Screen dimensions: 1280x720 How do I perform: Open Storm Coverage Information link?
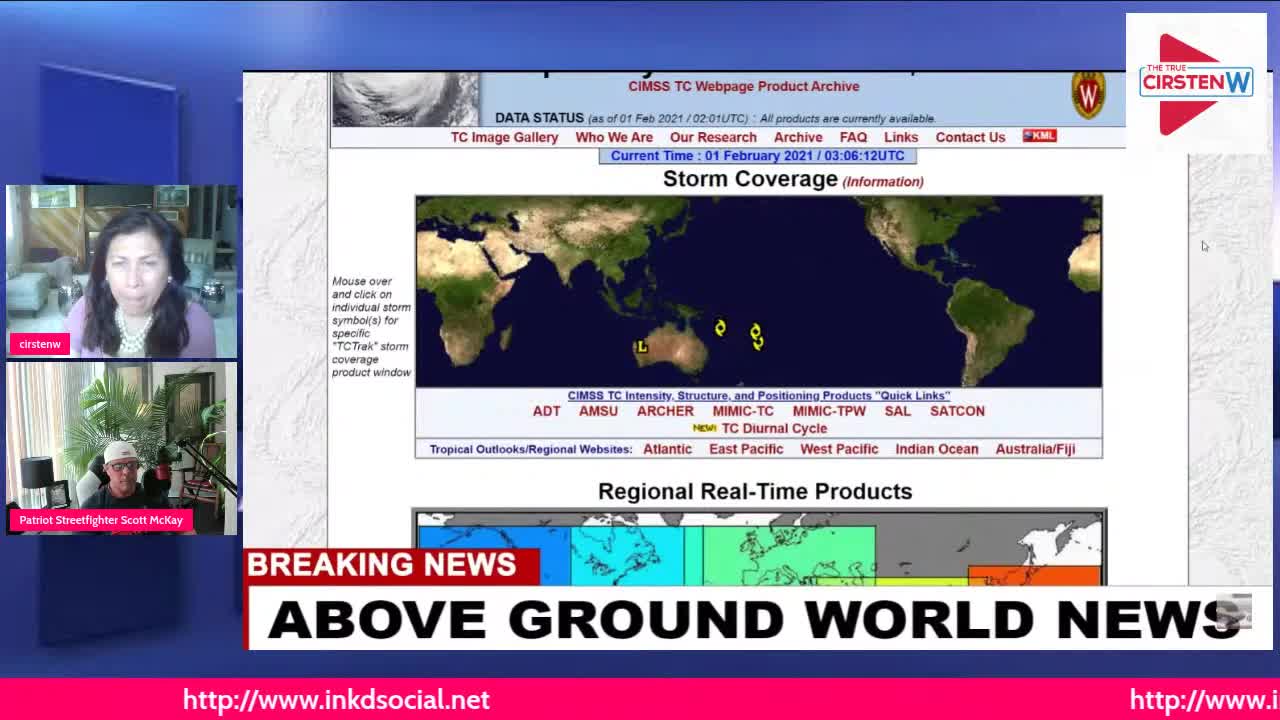coord(883,182)
